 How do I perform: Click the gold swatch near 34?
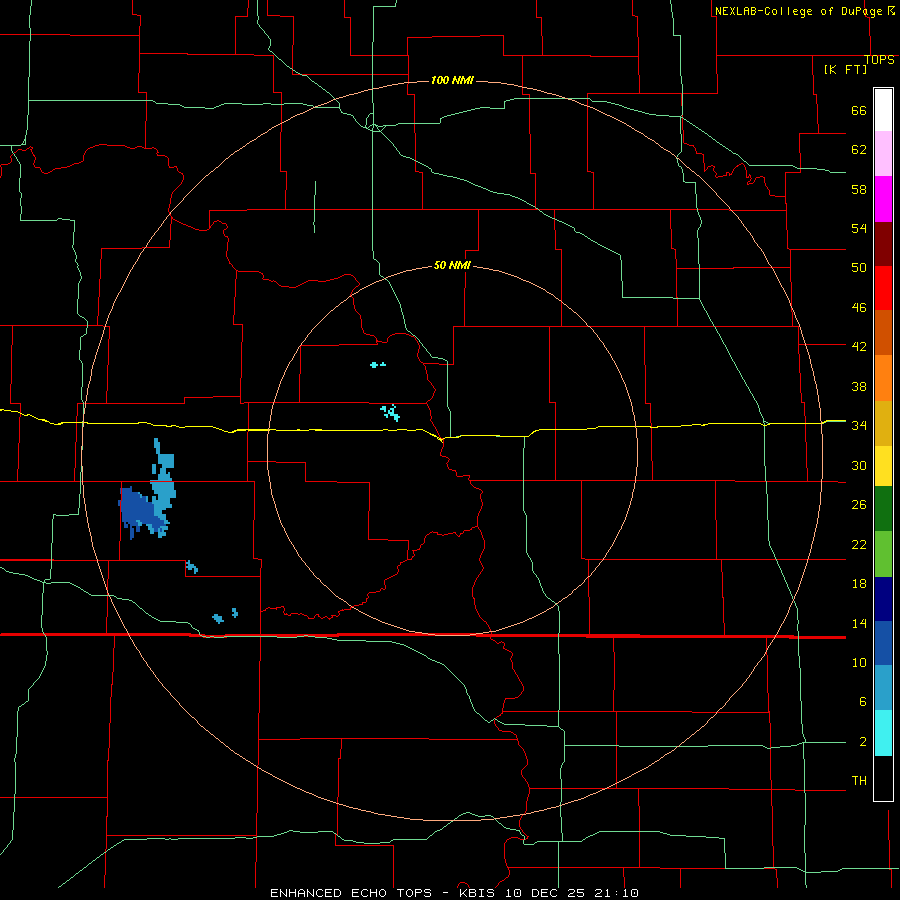[883, 423]
